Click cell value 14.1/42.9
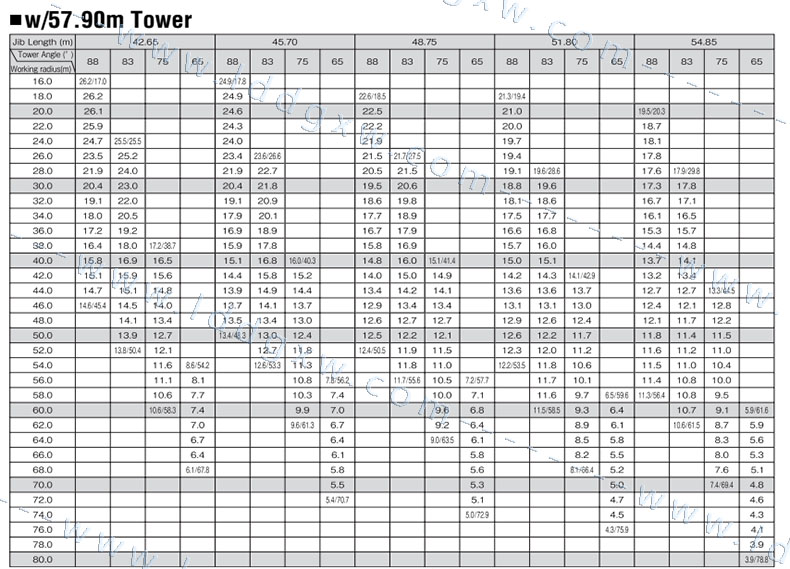Viewport: 790px width, 569px height. tap(581, 276)
